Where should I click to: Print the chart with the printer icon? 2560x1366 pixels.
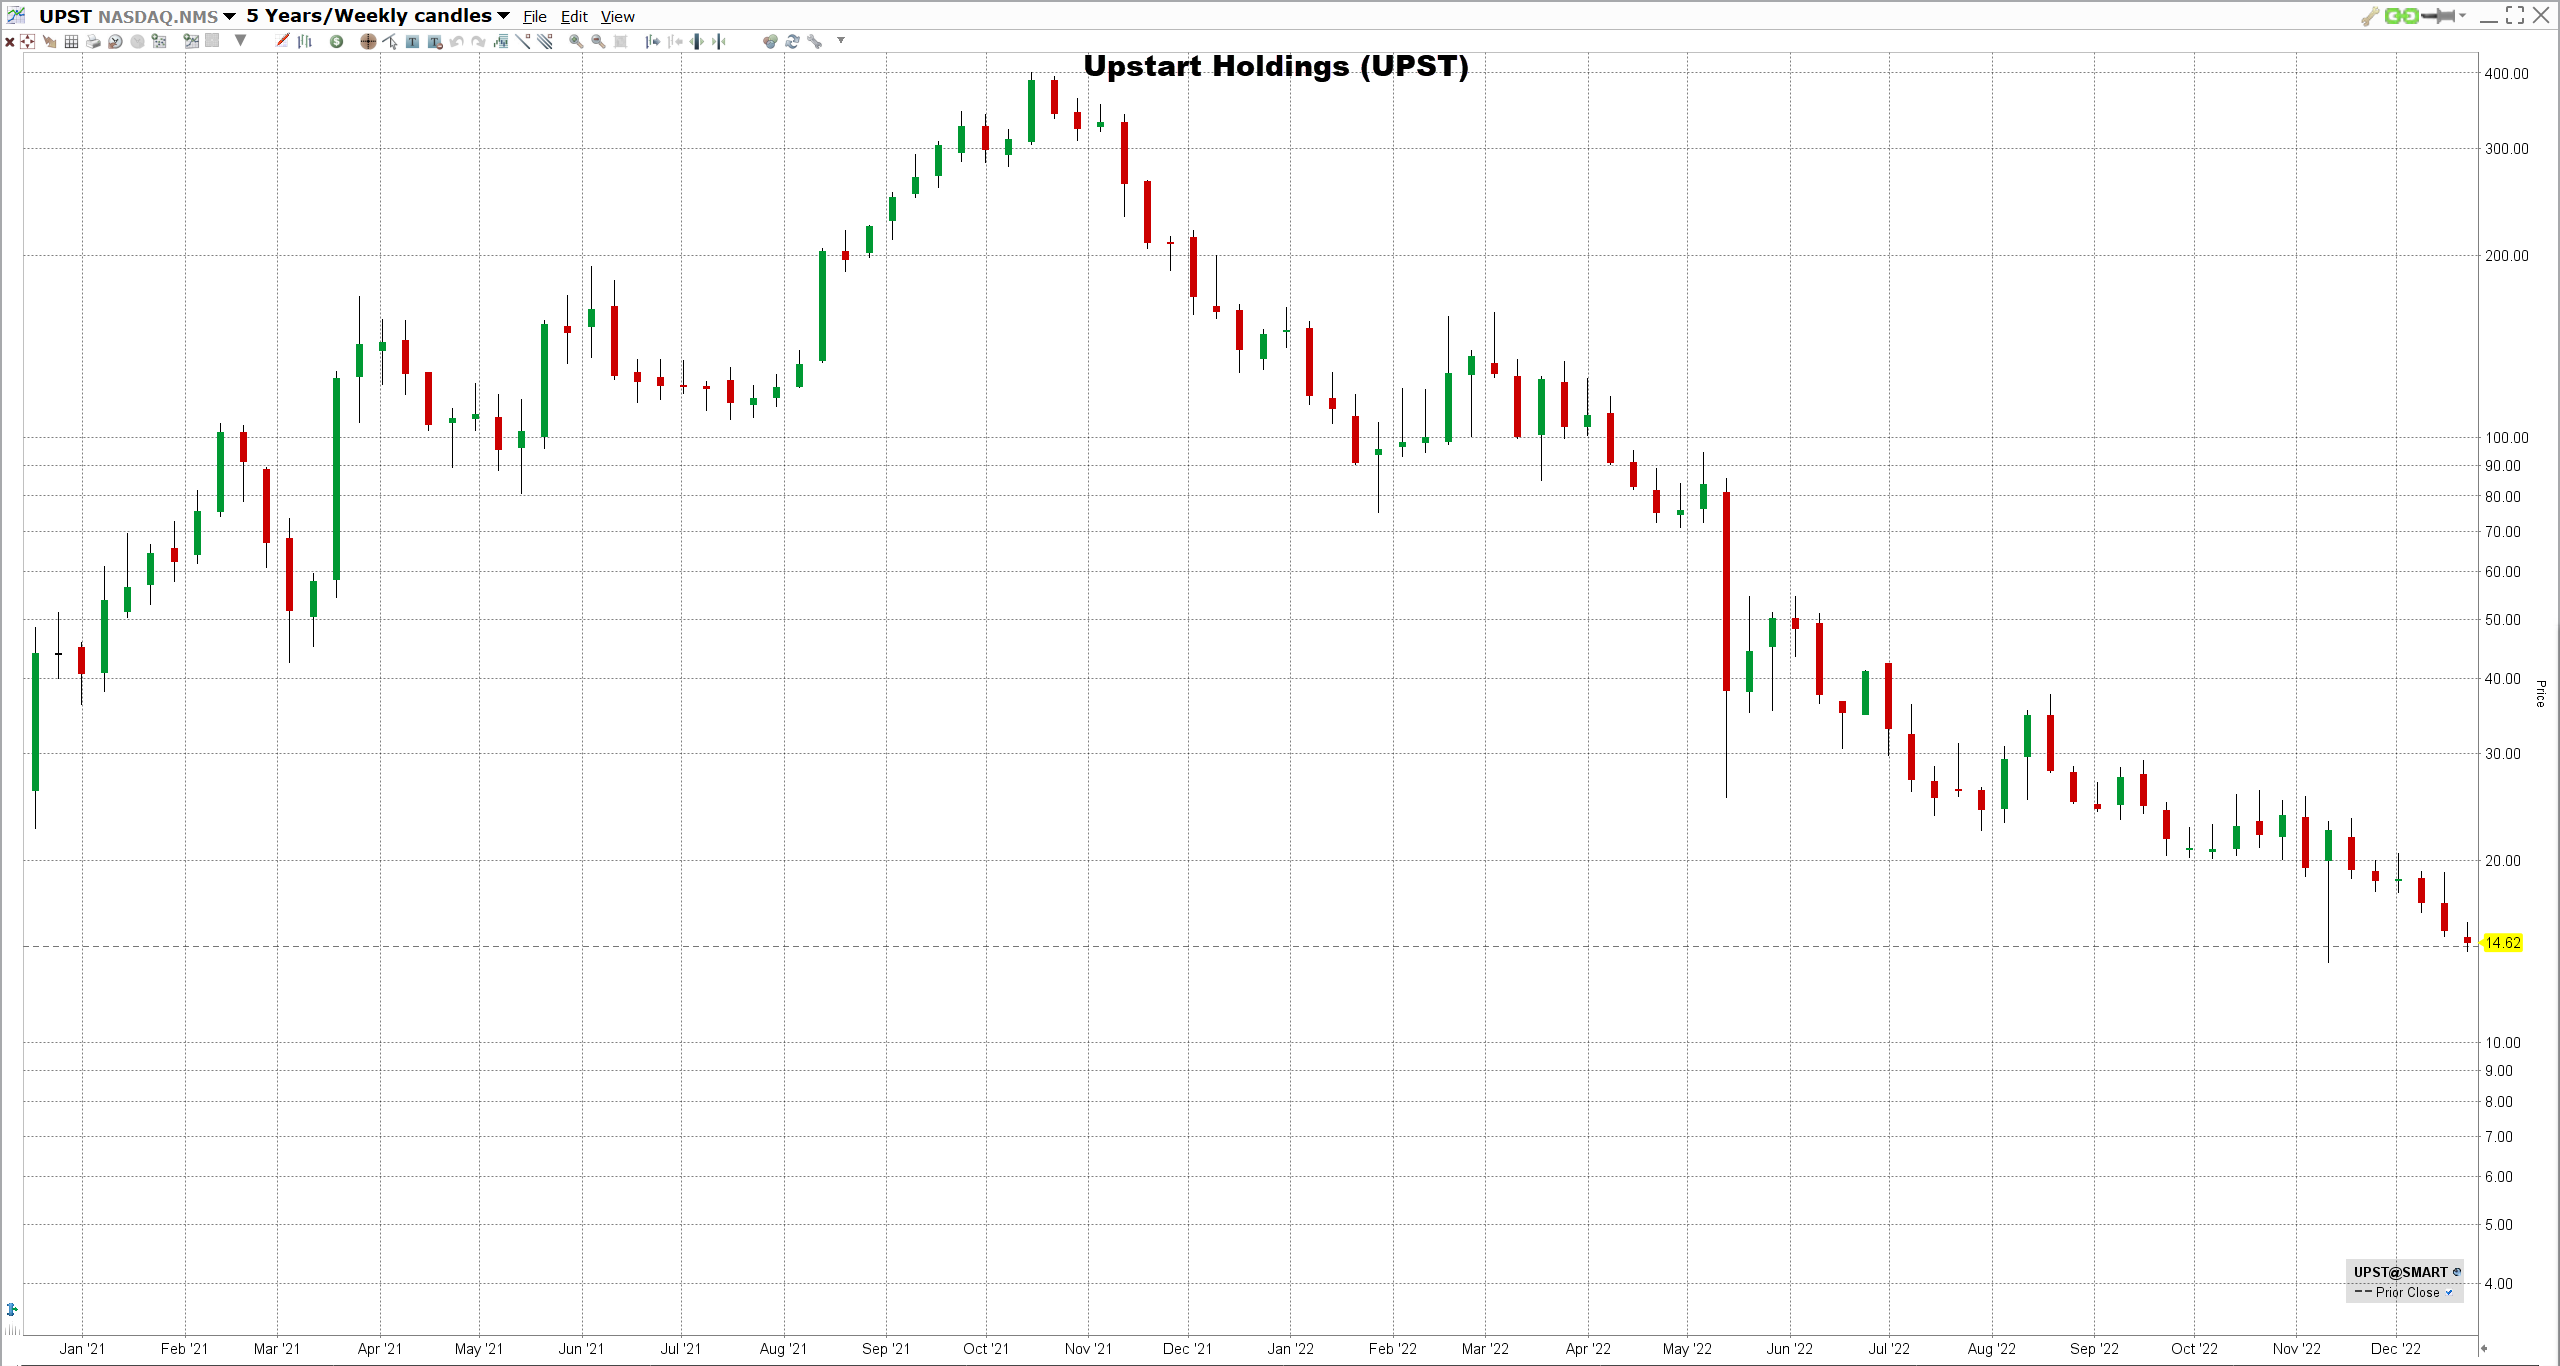(93, 41)
